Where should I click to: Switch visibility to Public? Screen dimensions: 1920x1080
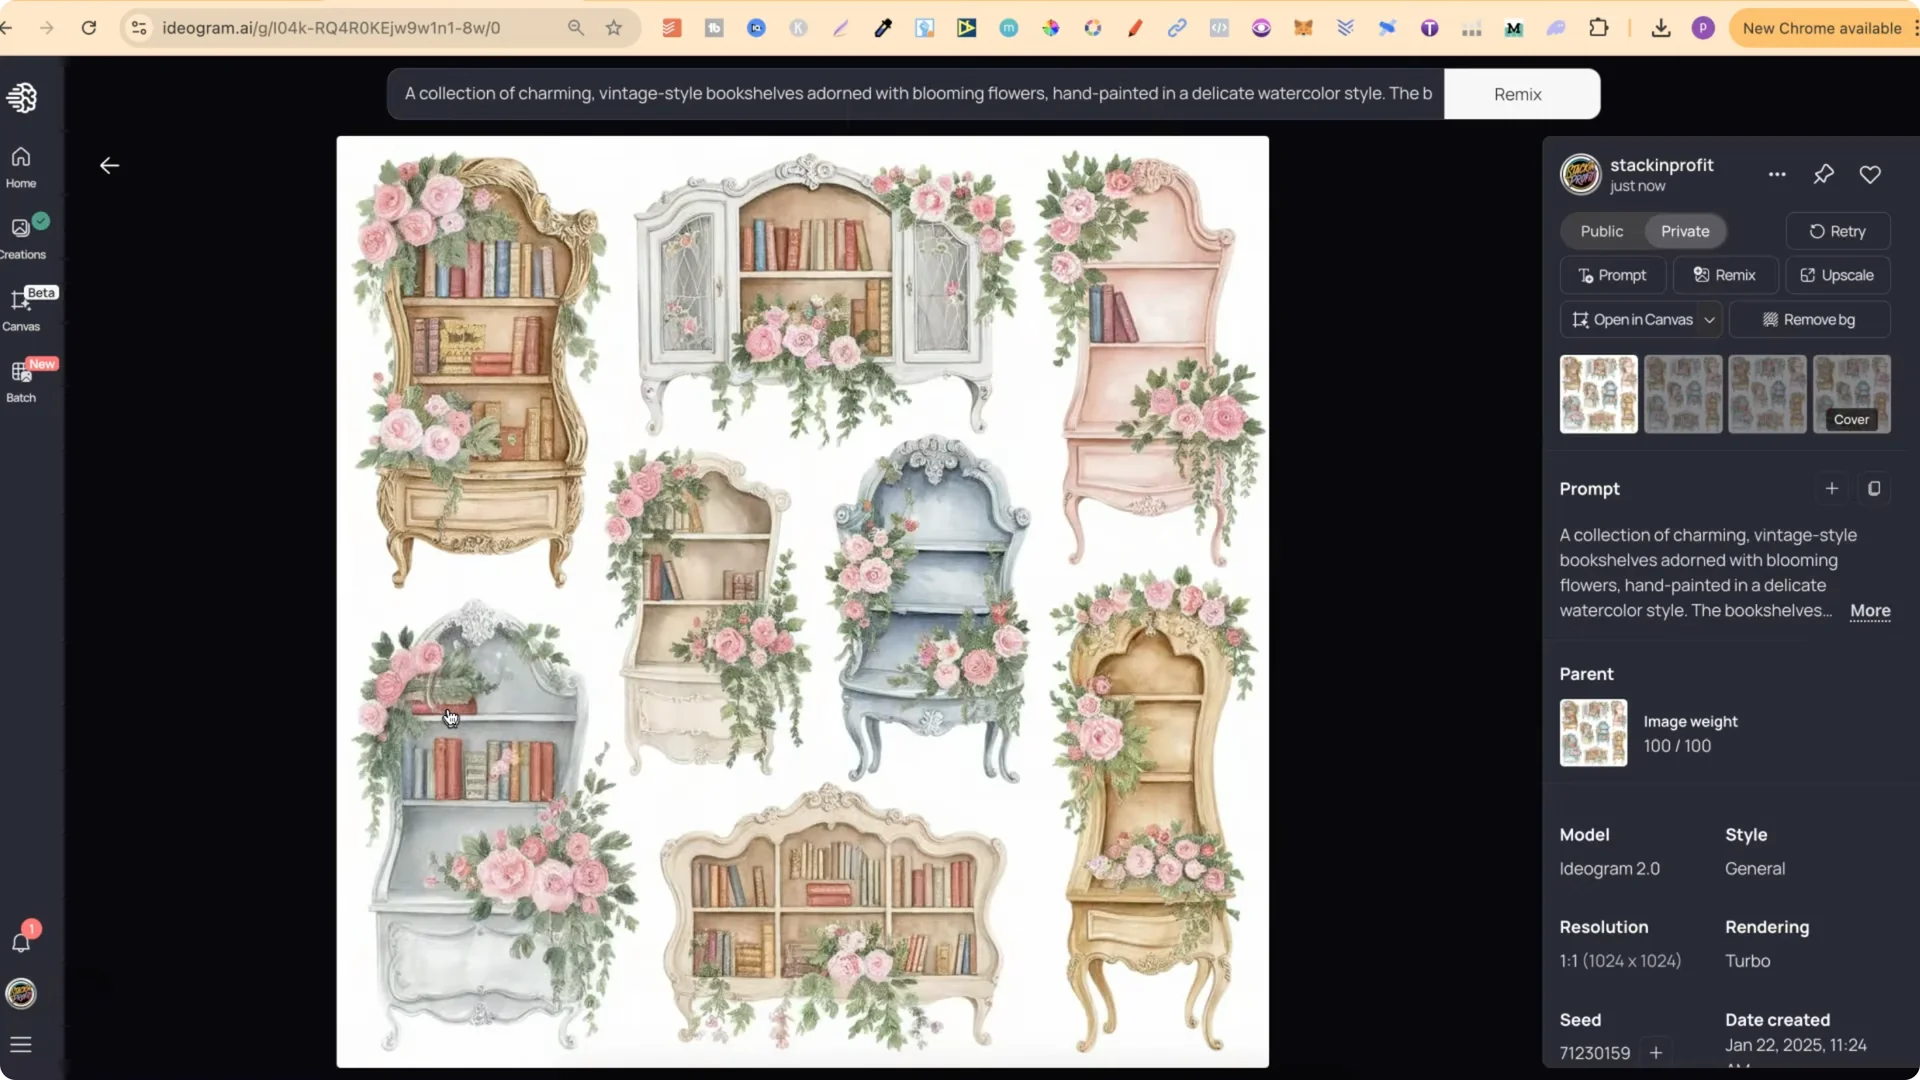pos(1600,231)
